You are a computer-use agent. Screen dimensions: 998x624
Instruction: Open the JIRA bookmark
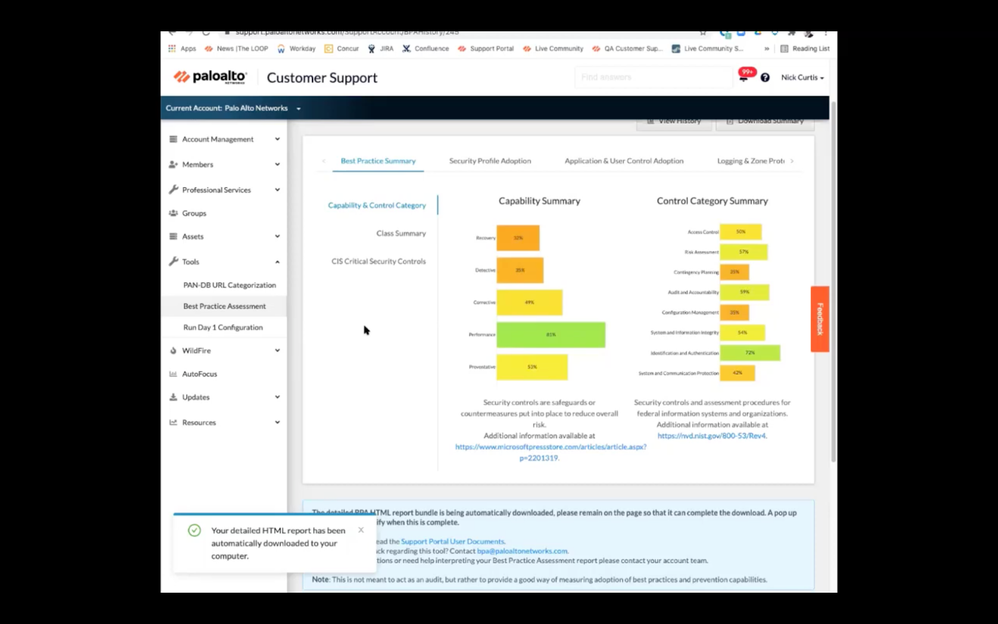coord(381,48)
